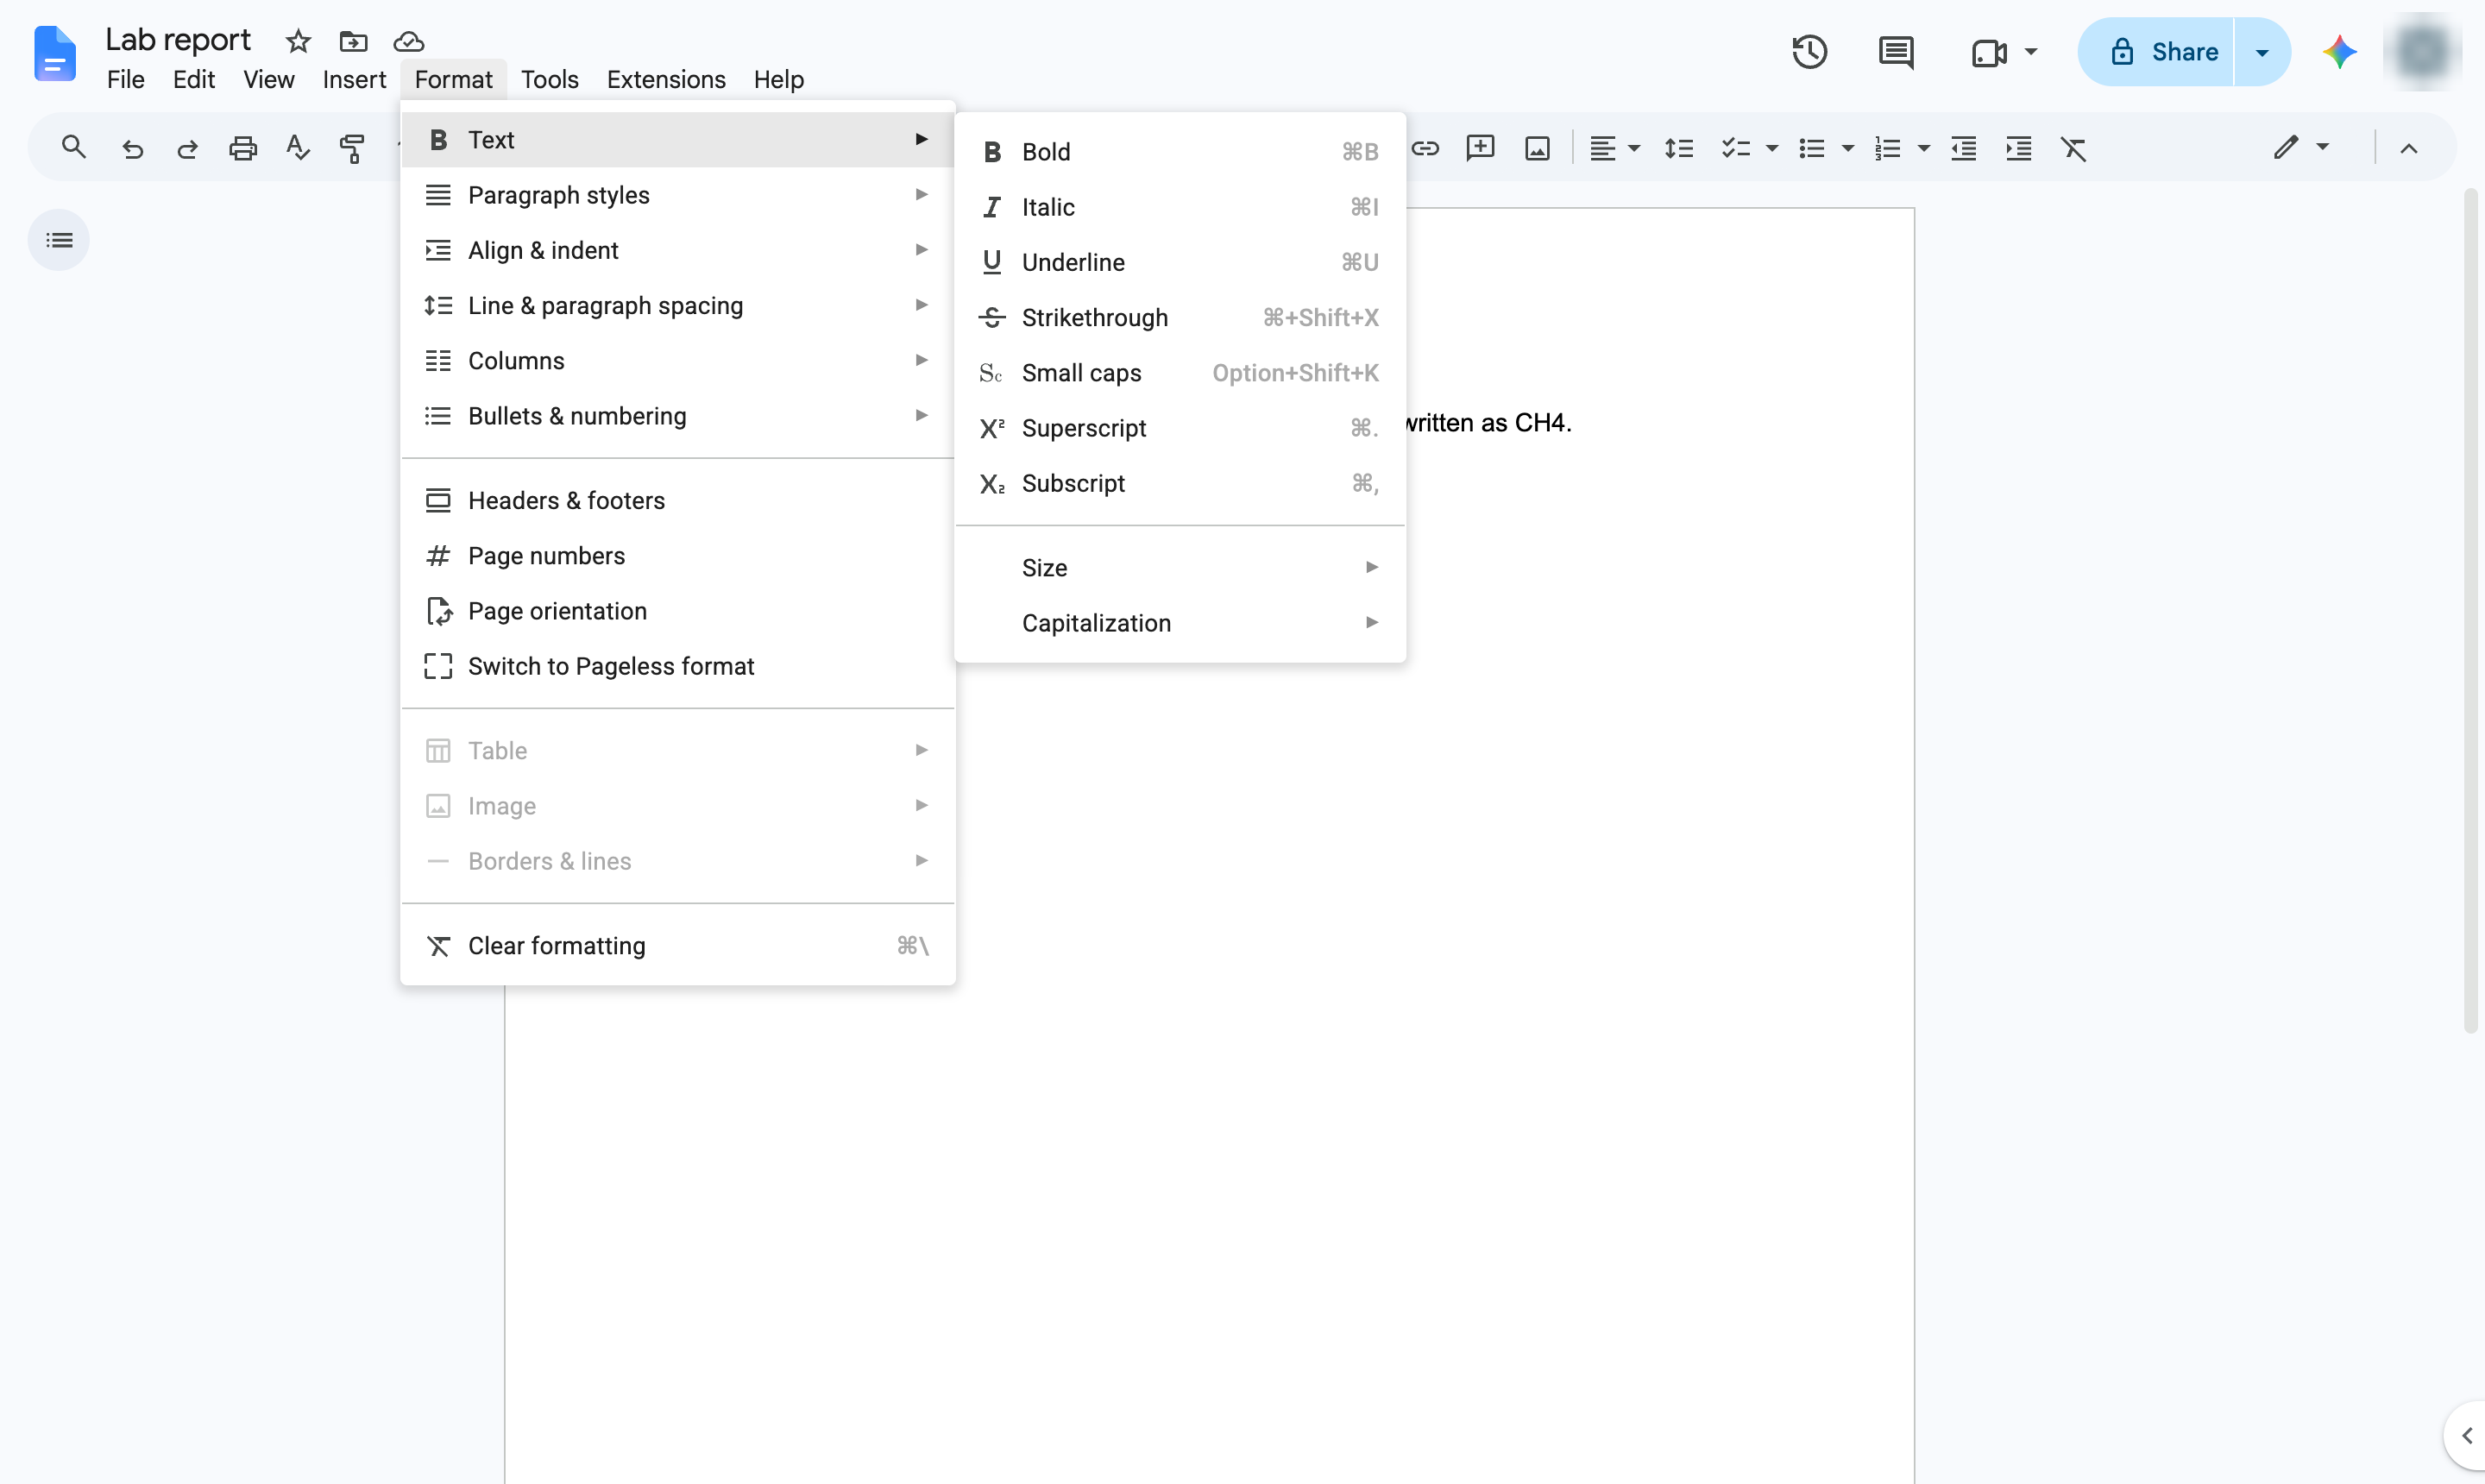Hide the menus with collapse chevron

[2409, 149]
